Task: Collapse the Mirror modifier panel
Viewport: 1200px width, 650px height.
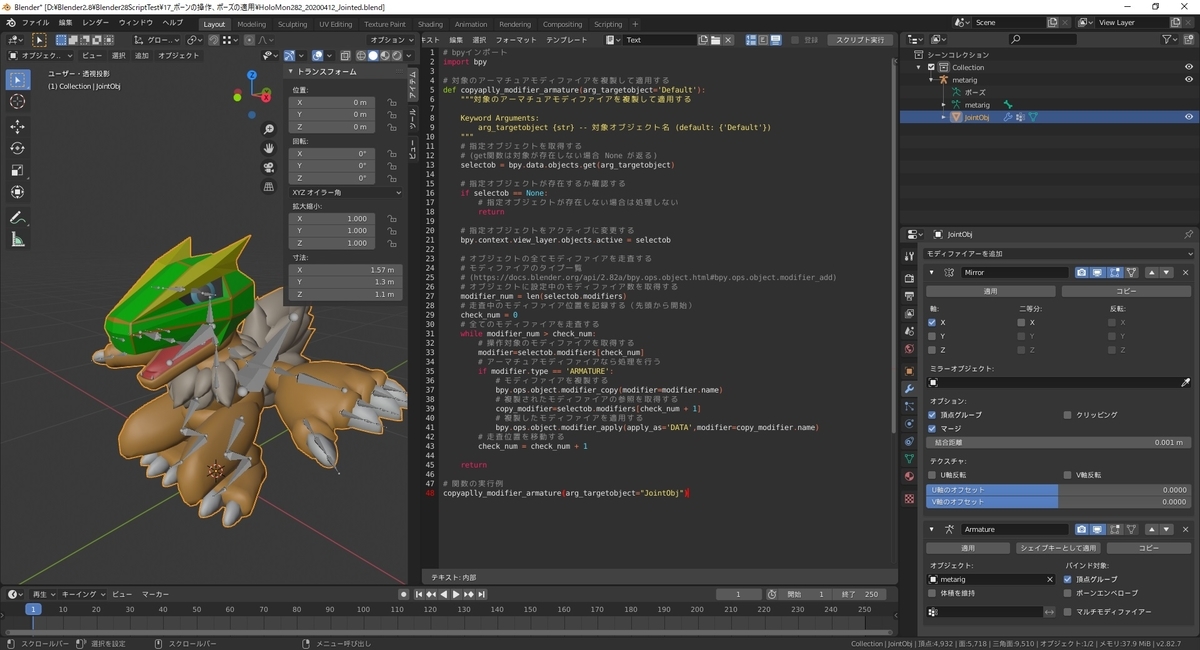Action: click(x=932, y=272)
